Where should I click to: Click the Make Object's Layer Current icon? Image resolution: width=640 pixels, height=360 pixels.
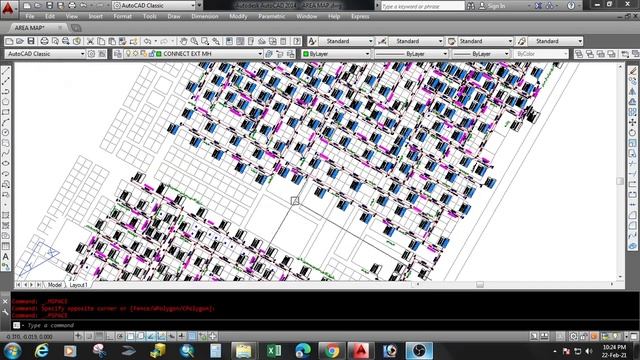click(x=269, y=54)
